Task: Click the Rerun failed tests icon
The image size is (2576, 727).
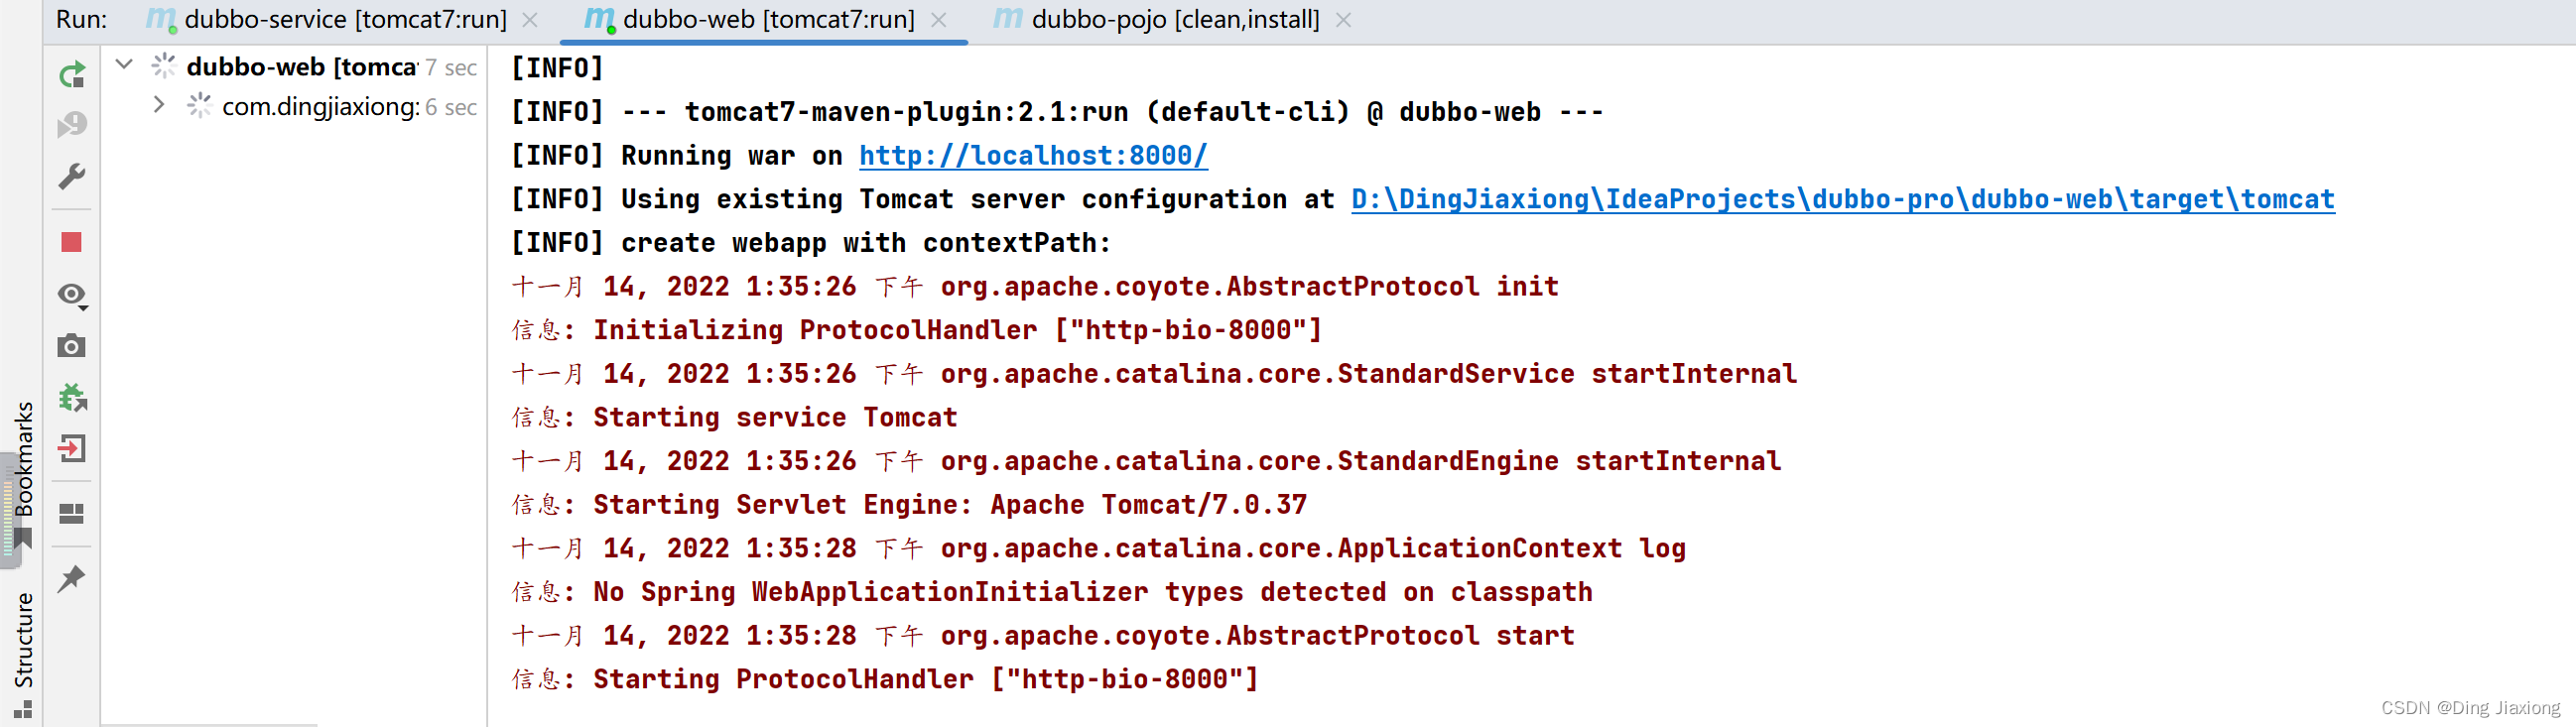Action: (x=72, y=125)
